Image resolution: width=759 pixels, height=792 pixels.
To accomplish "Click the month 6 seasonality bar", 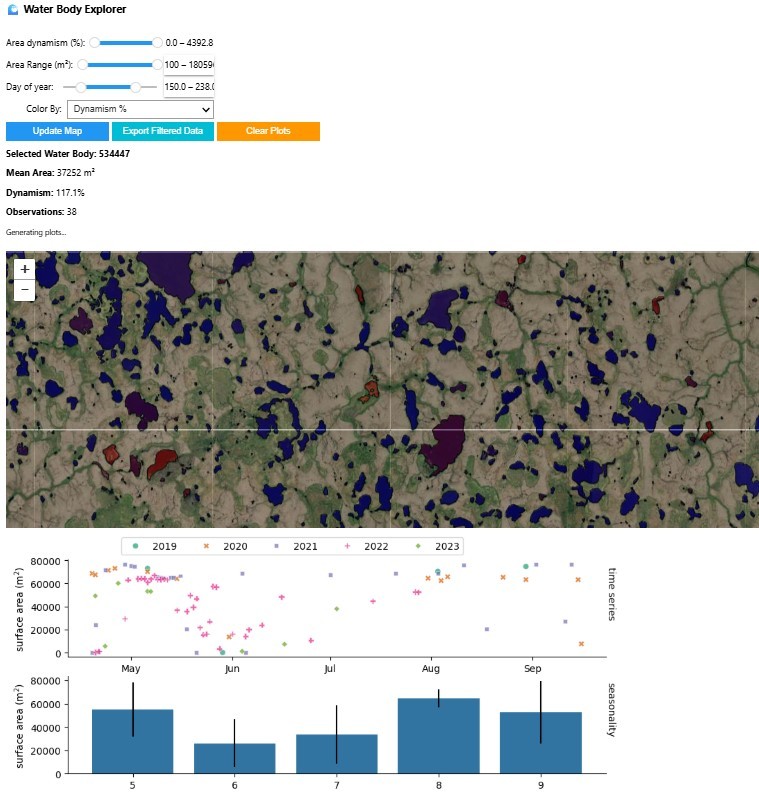I will click(234, 758).
